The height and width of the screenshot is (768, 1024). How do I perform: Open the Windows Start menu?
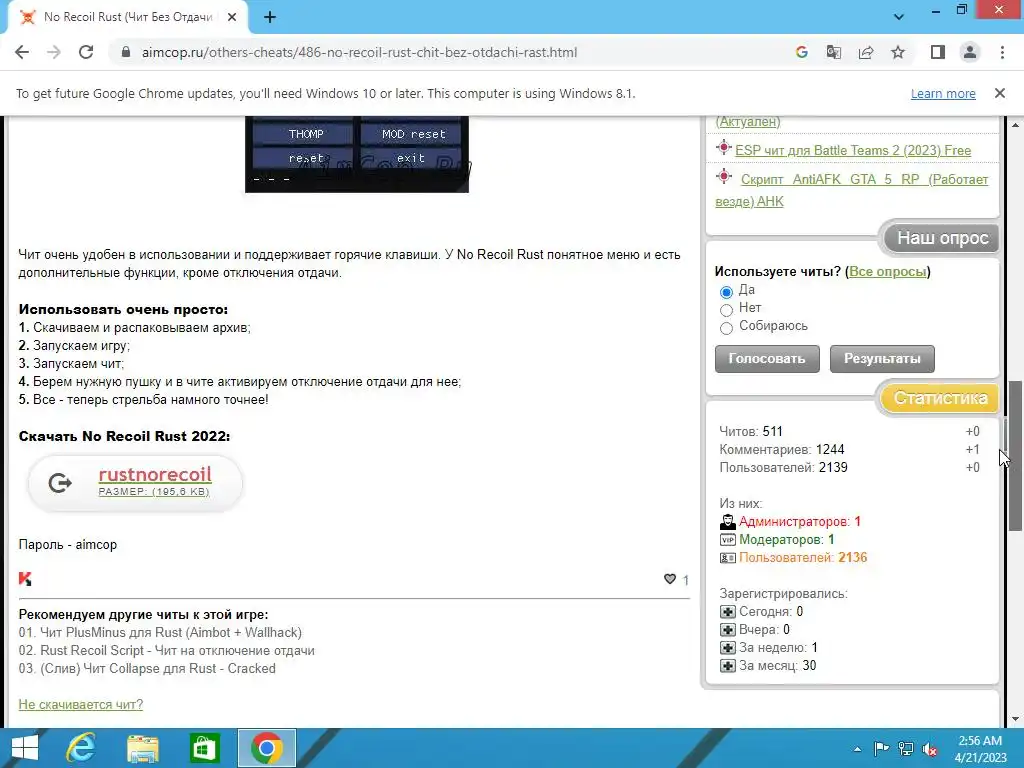[25, 748]
